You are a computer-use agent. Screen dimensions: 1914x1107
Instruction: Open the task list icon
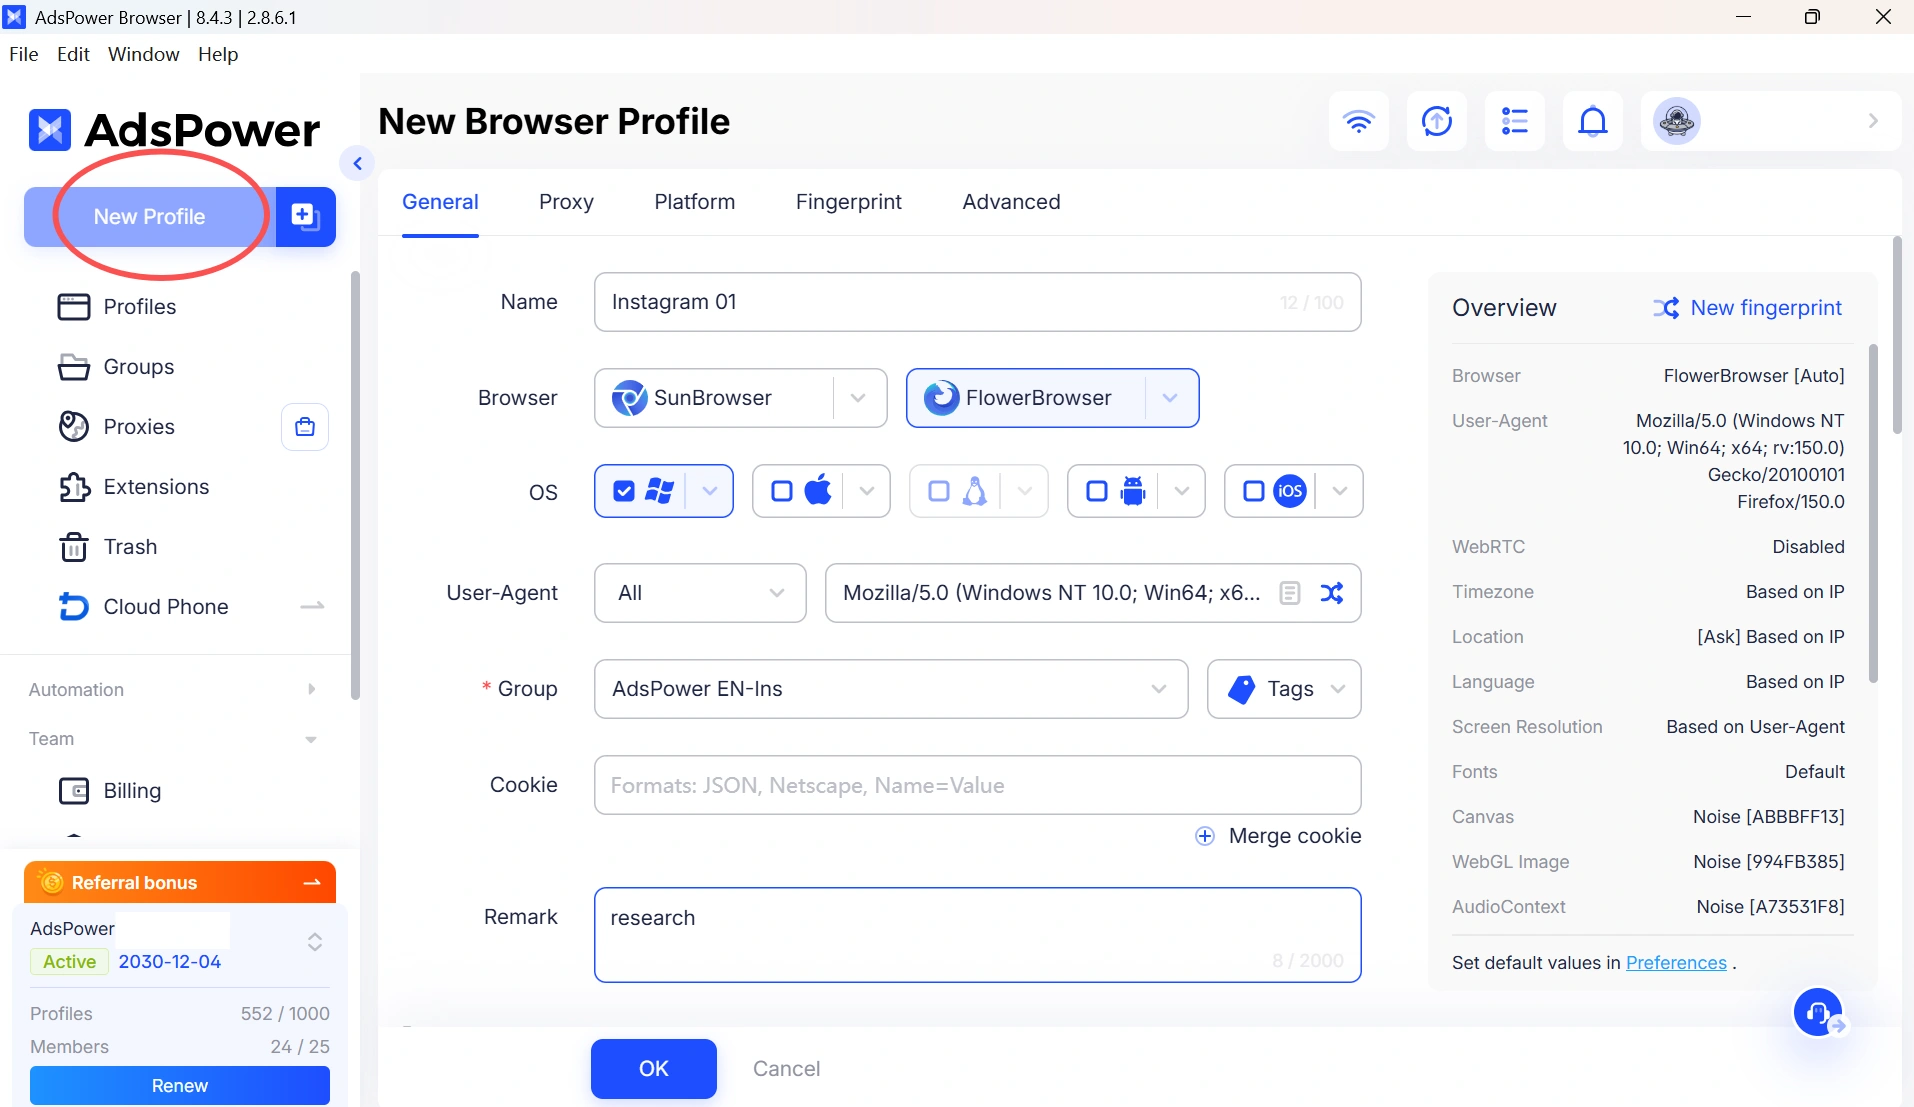(1514, 121)
